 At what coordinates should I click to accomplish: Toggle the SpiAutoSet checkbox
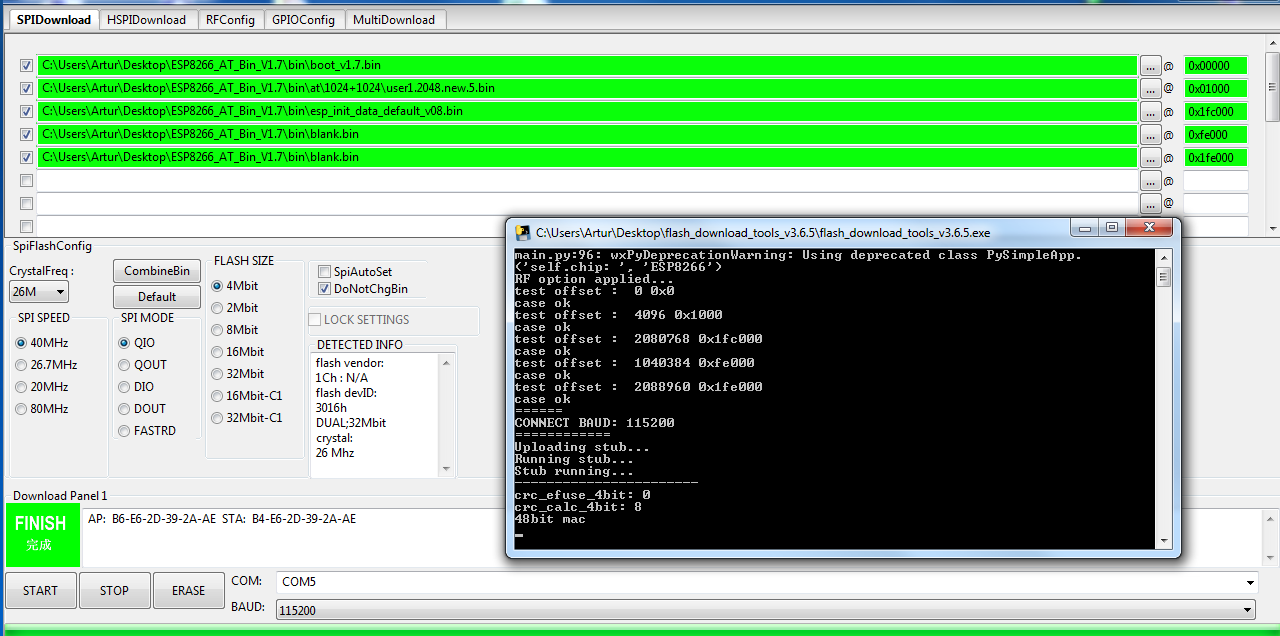[x=324, y=271]
